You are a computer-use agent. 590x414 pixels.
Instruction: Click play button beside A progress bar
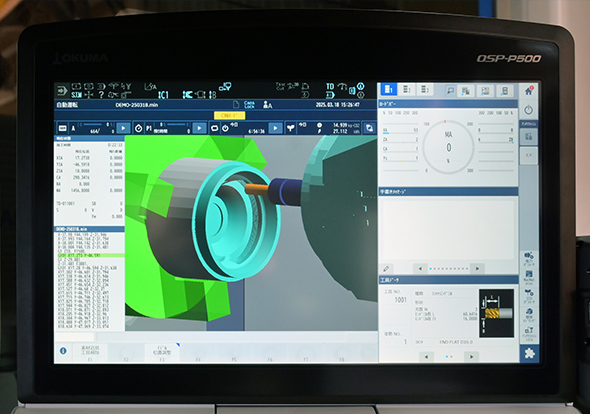tap(123, 128)
